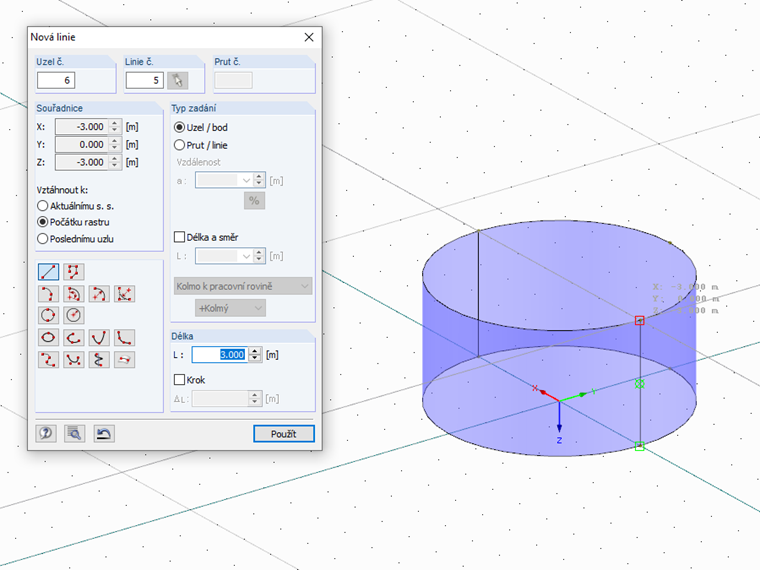This screenshot has width=760, height=570.
Task: Open the Kolmo k pracovní rovině dropdown
Action: point(243,286)
